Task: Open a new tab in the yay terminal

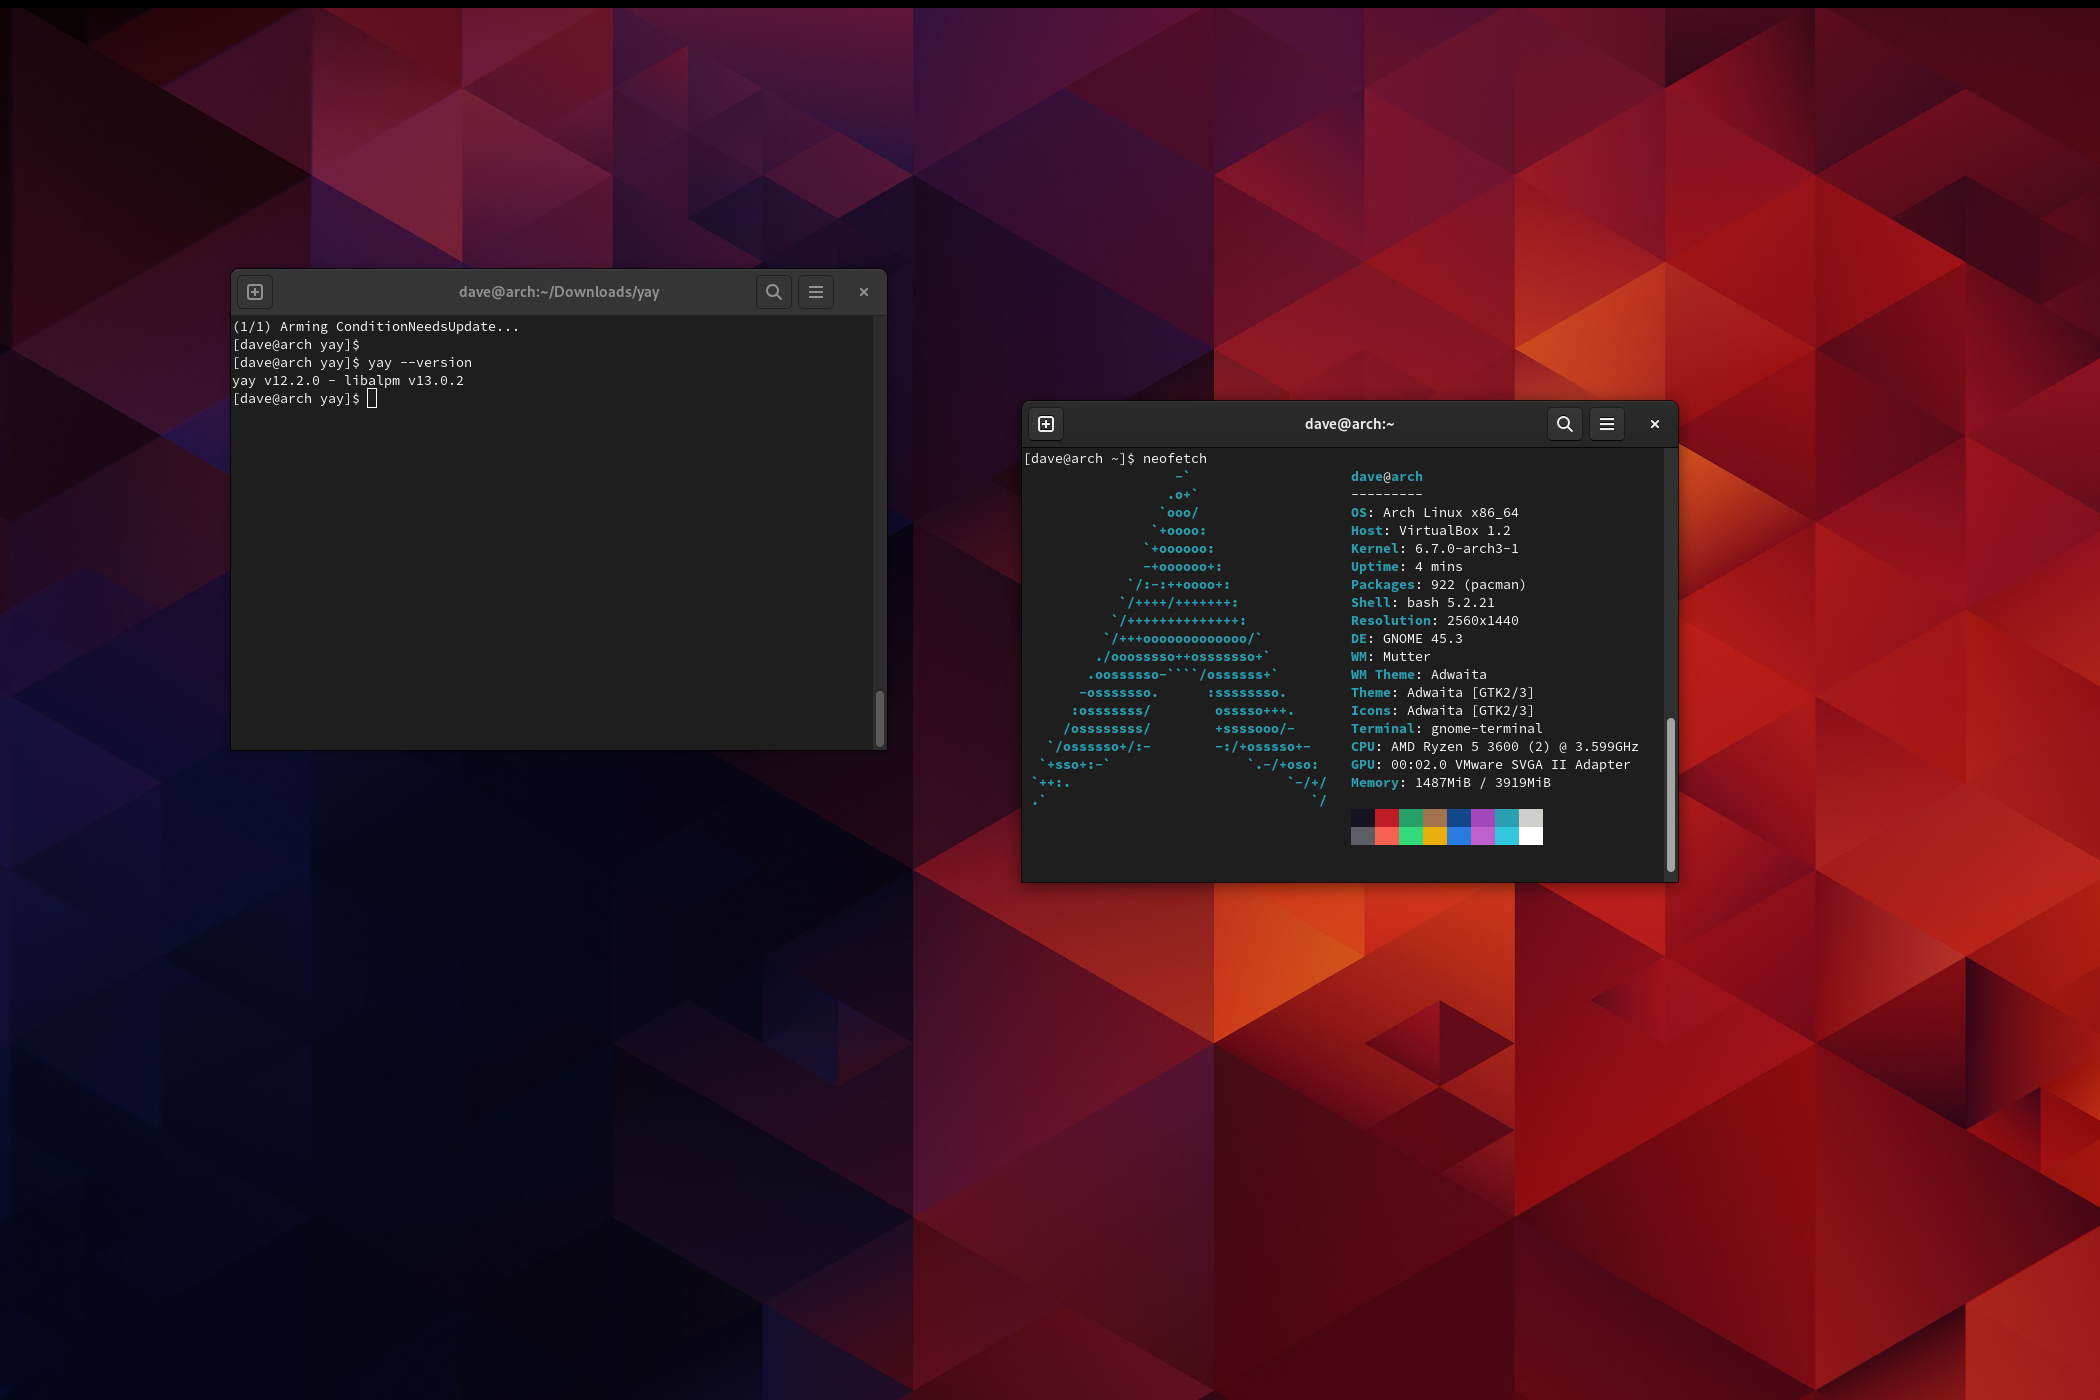Action: point(255,292)
